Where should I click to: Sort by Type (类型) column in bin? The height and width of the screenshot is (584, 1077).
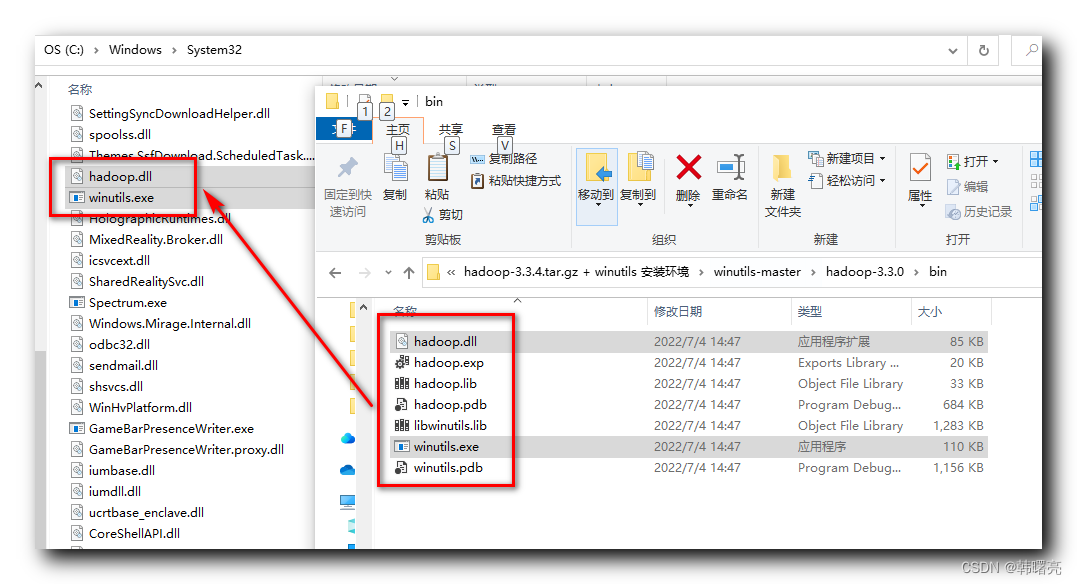(850, 312)
